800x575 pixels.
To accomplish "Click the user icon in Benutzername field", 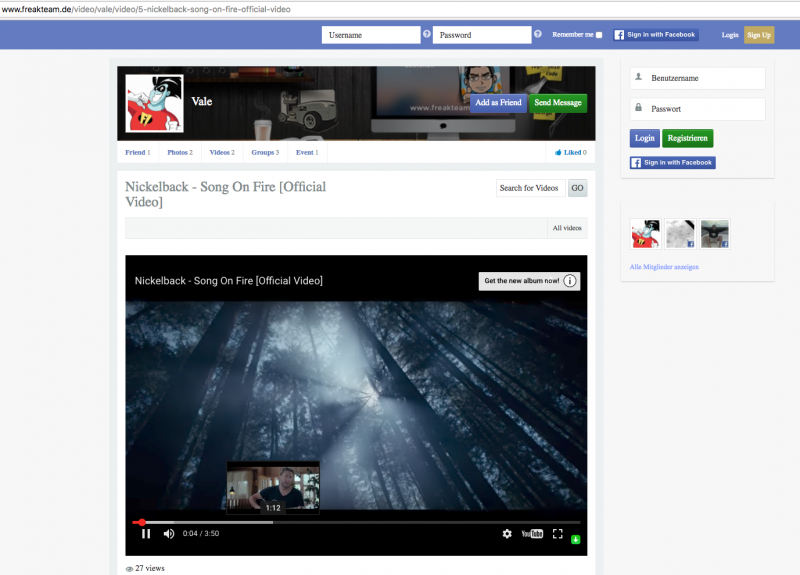I will pos(638,77).
